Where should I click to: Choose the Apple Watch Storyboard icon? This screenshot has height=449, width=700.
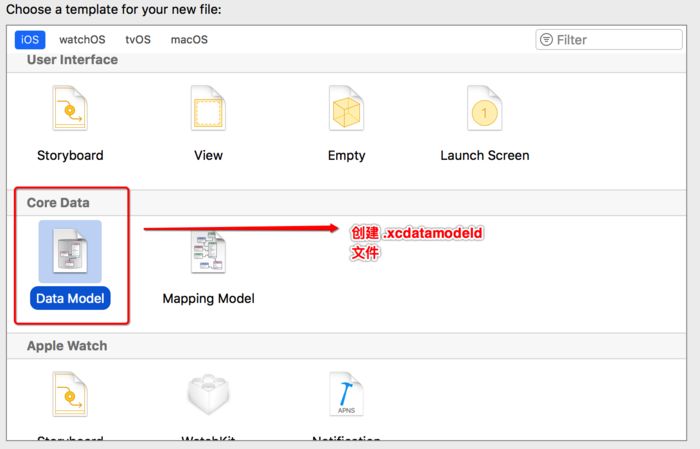tap(70, 394)
